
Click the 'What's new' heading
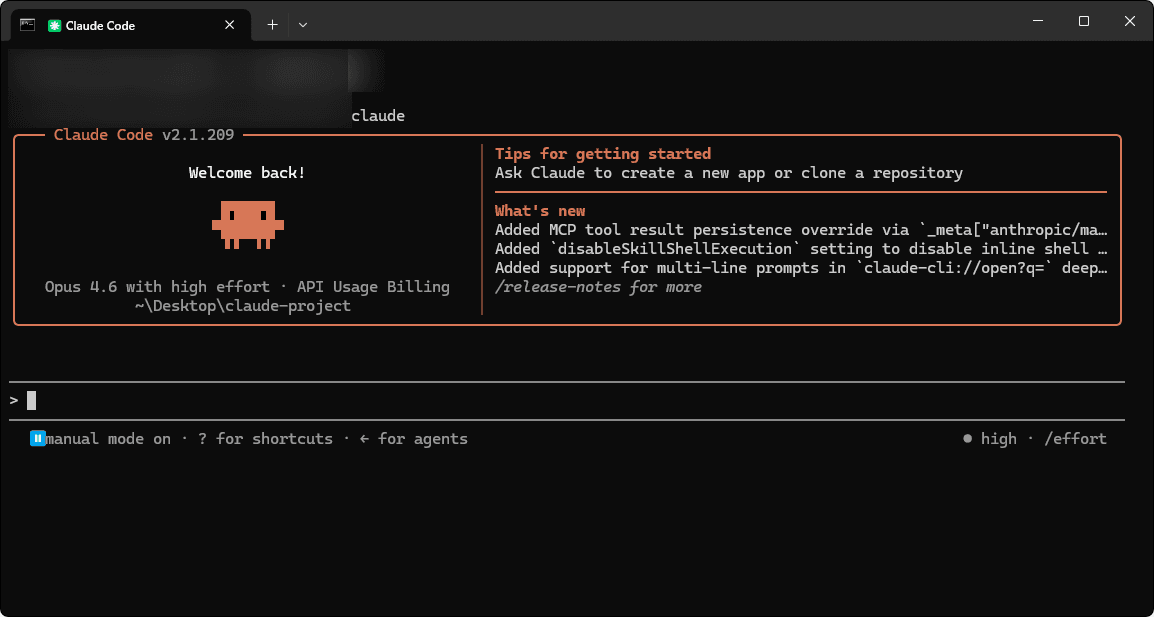[x=540, y=211]
